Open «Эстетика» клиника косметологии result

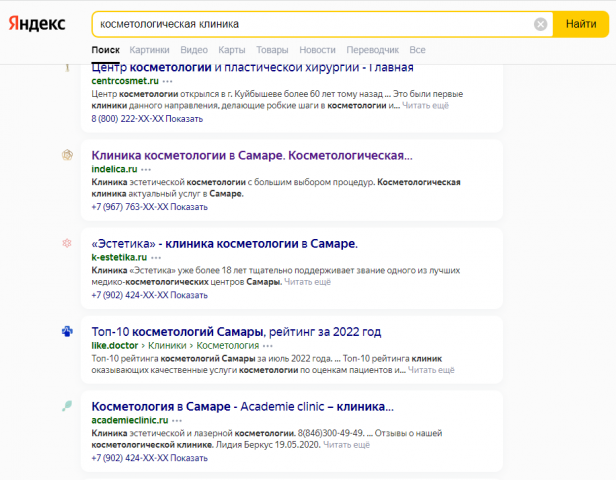pyautogui.click(x=224, y=244)
